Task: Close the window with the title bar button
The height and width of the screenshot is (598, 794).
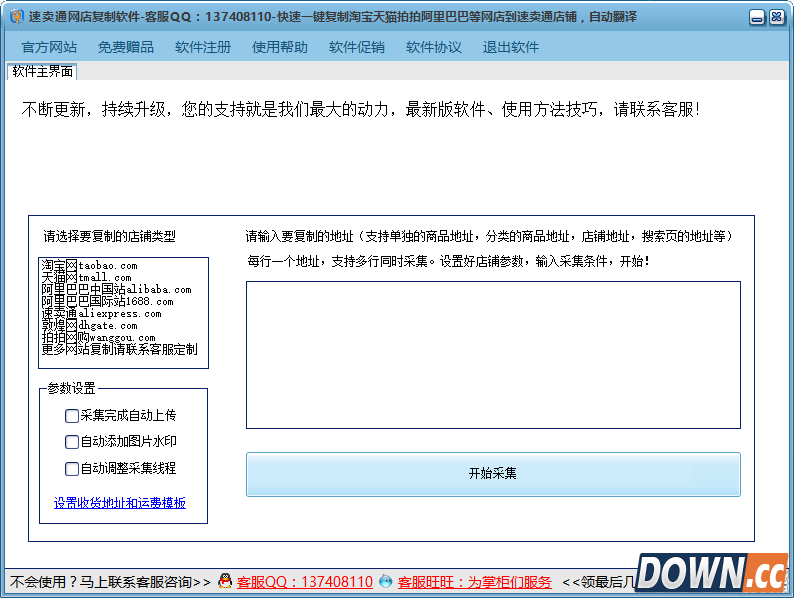Action: point(776,18)
